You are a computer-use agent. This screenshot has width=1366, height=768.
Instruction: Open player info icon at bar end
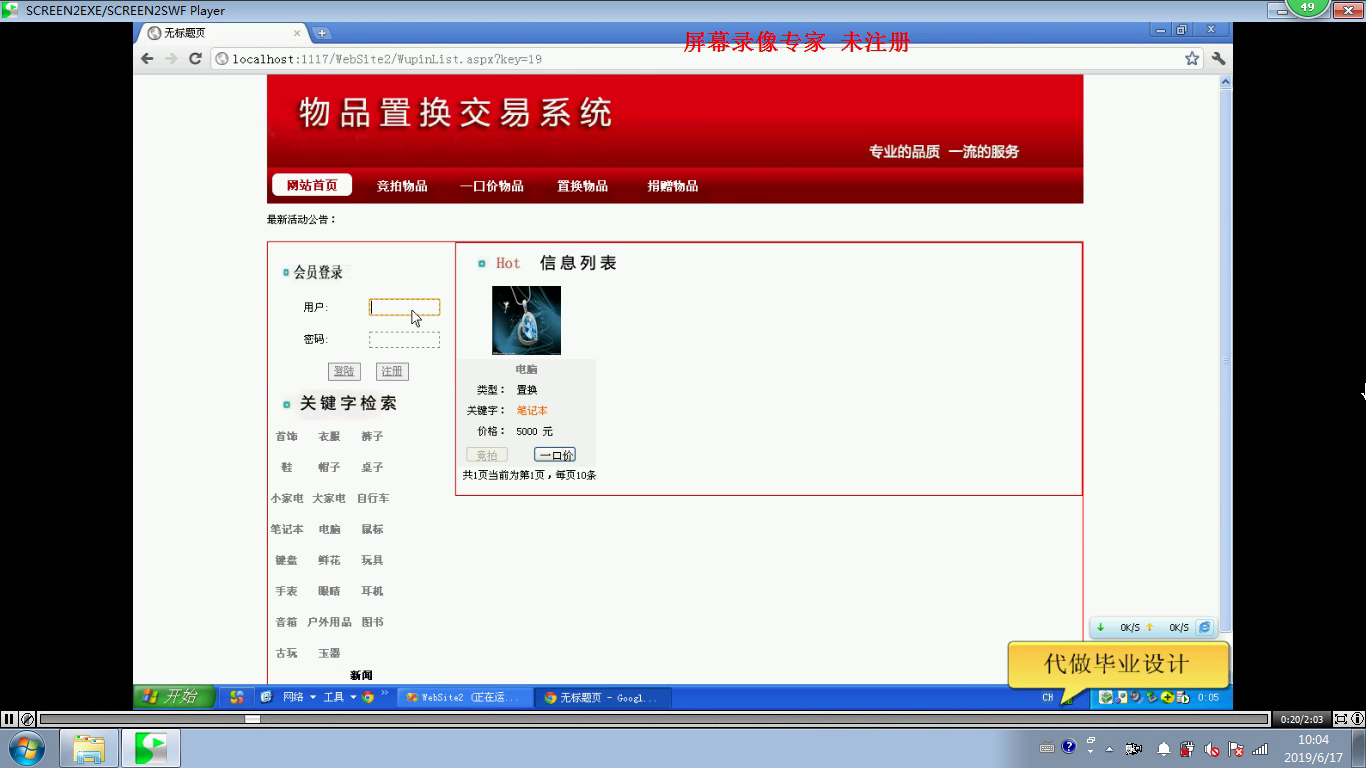(x=1357, y=719)
